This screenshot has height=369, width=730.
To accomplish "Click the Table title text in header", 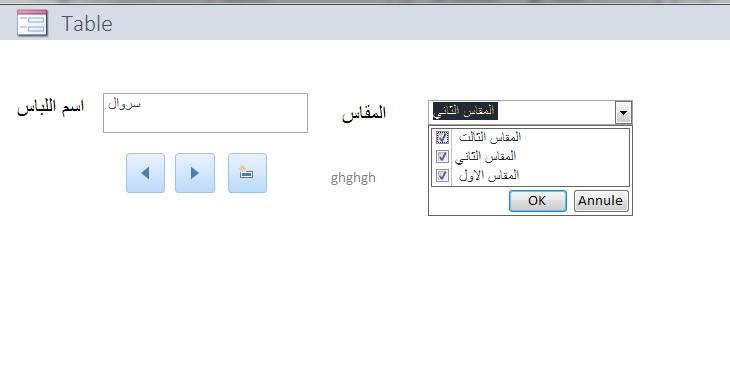I will click(x=87, y=24).
